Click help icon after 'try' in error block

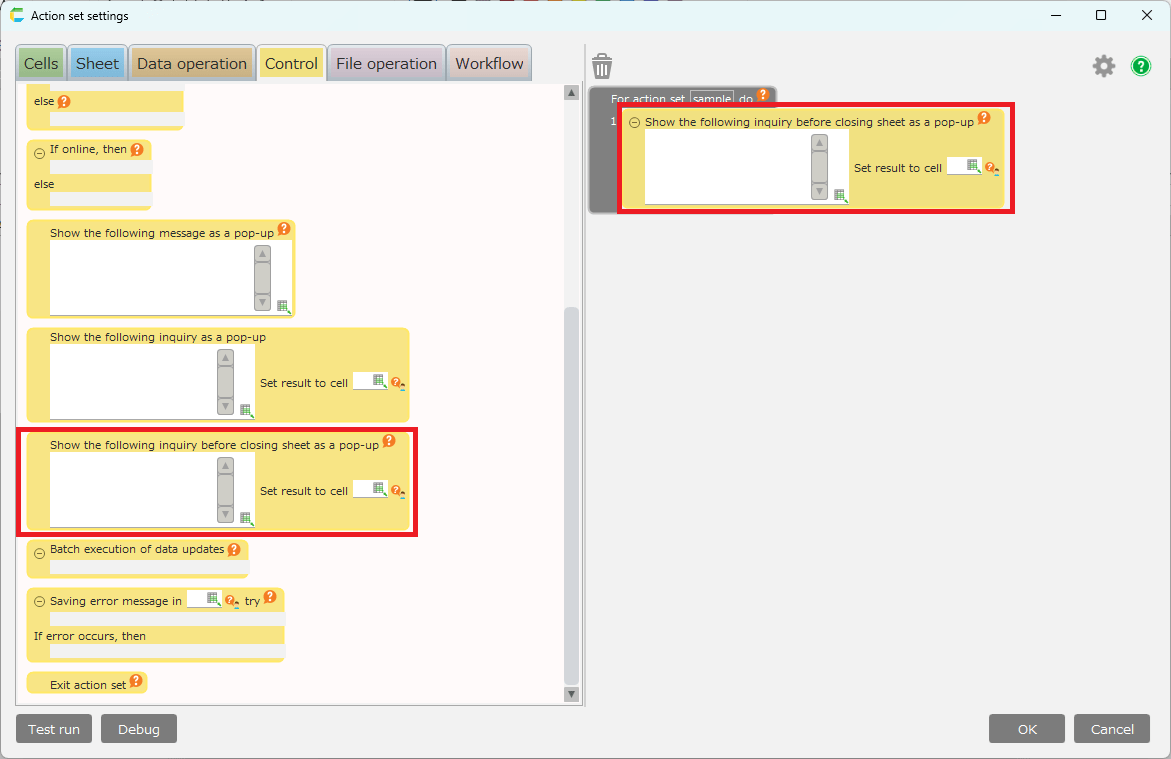pos(270,597)
